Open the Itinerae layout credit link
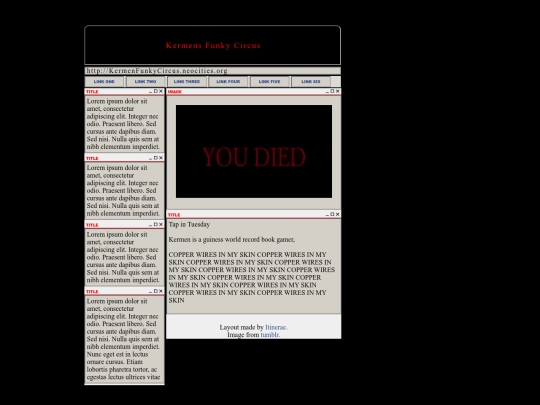Viewport: 540px width, 405px height. point(276,327)
